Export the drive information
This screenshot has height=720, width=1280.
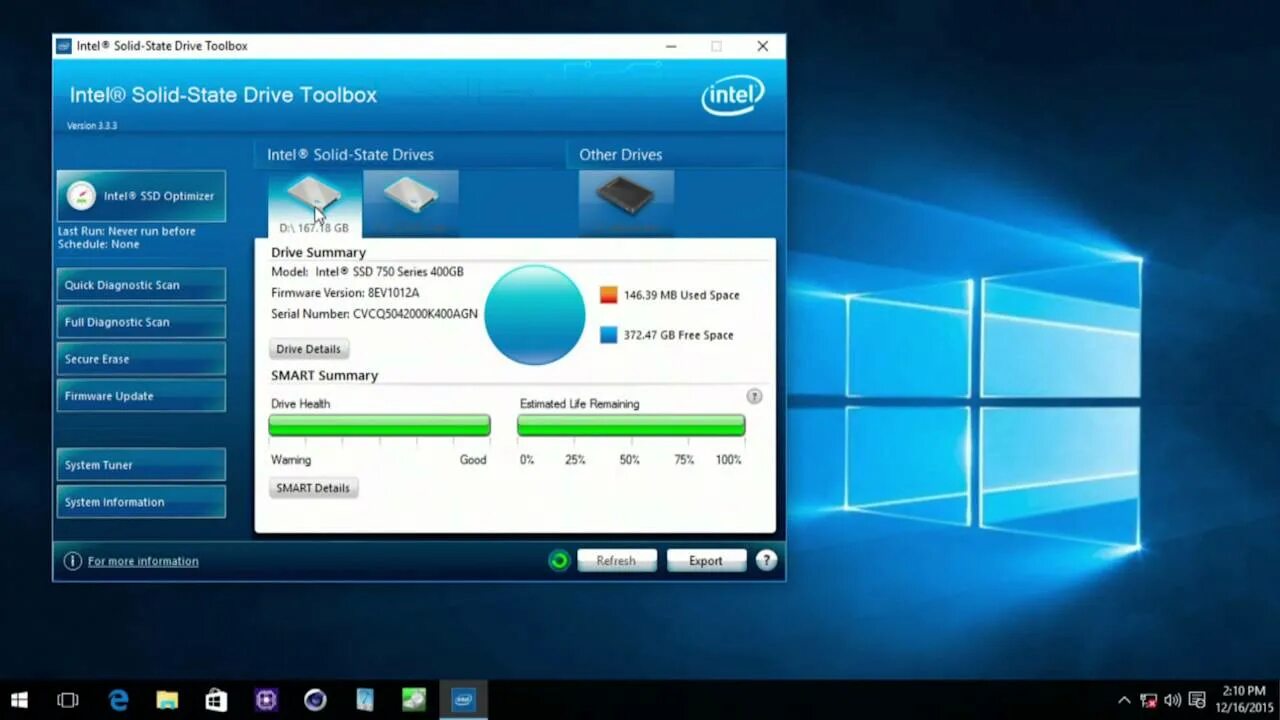click(706, 561)
